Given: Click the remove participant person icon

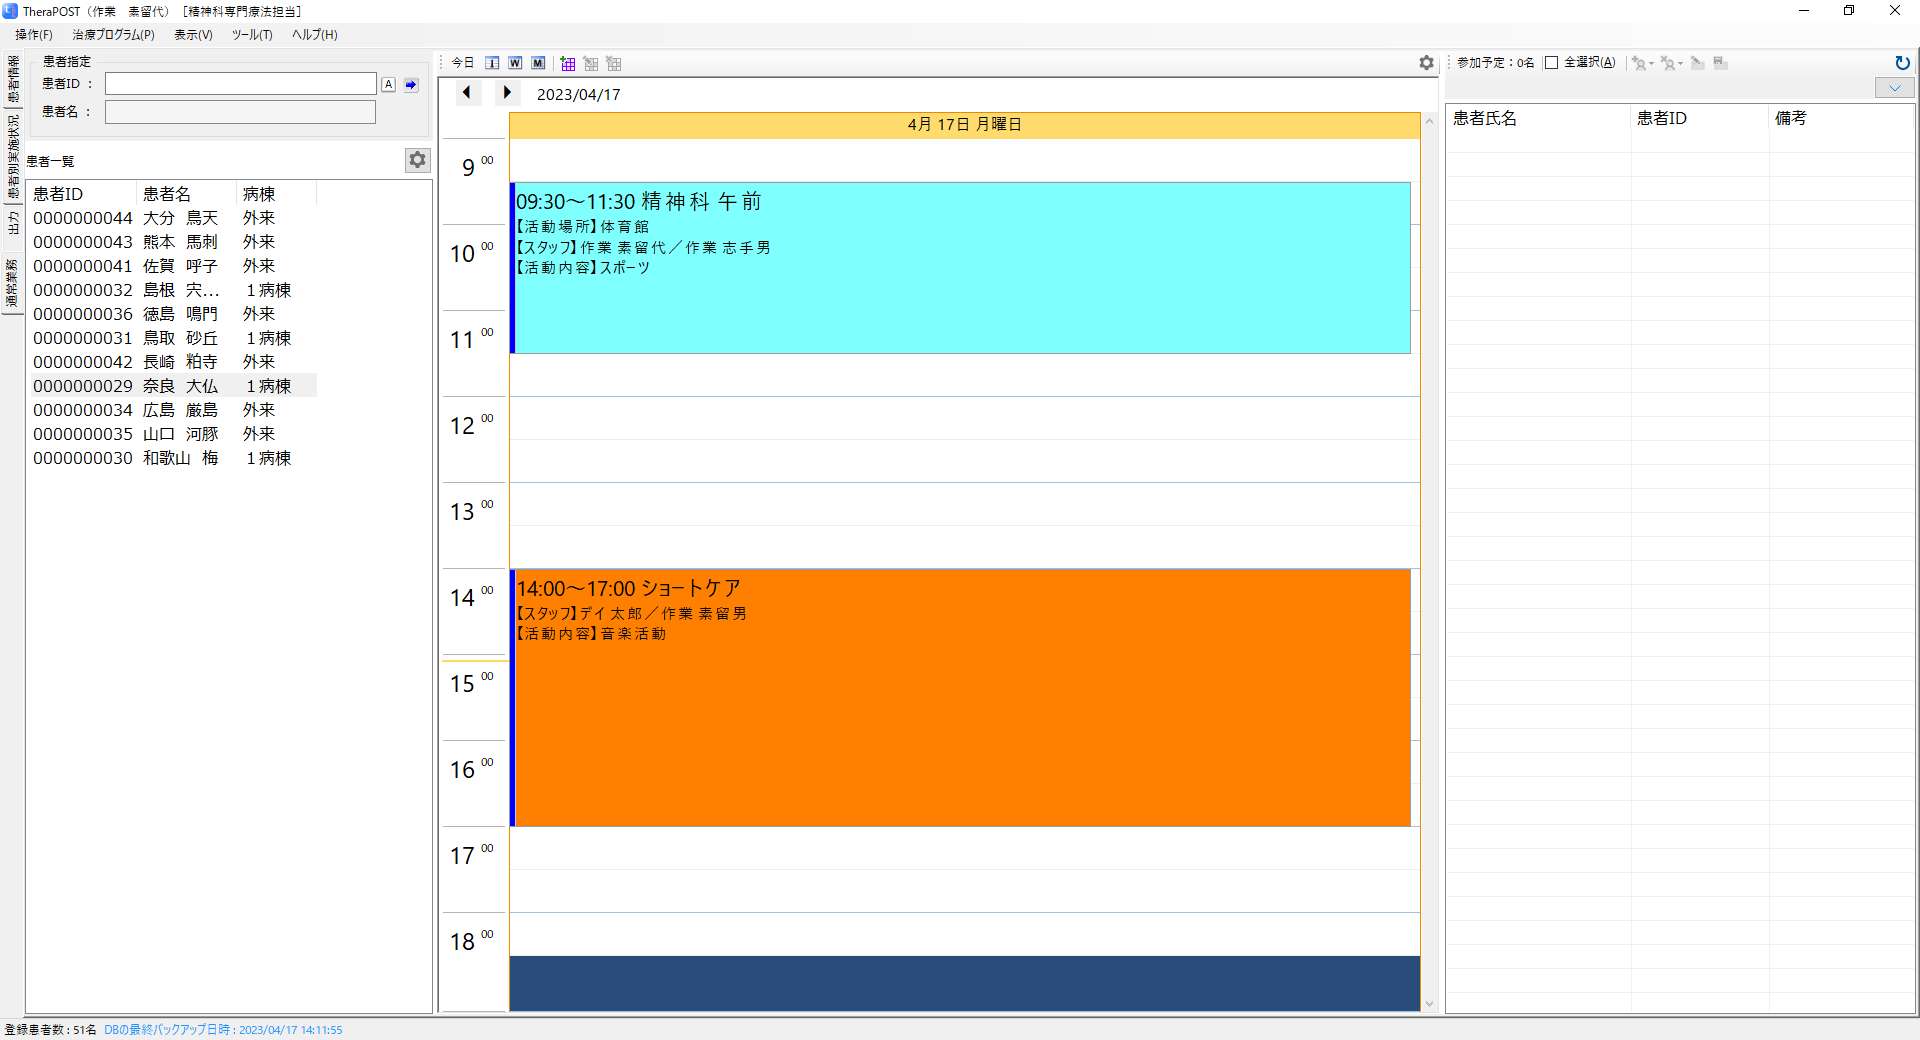Looking at the screenshot, I should pyautogui.click(x=1667, y=63).
